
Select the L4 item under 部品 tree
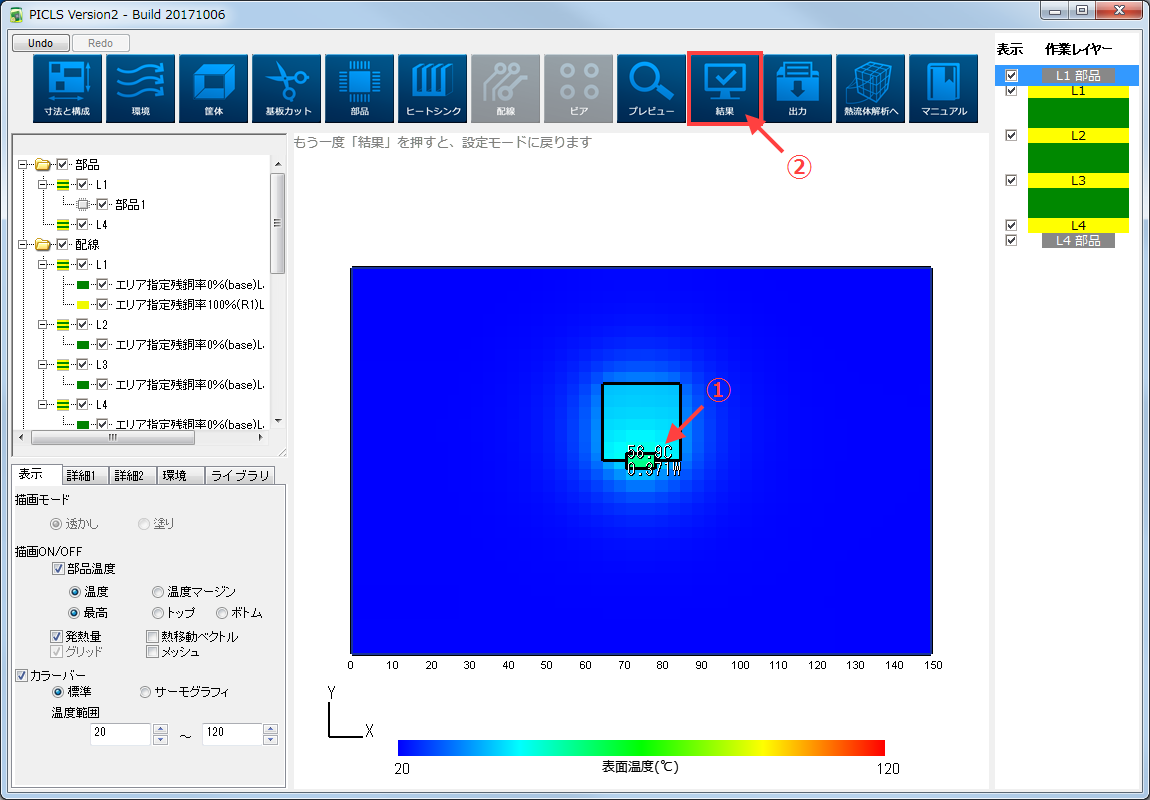coord(101,225)
